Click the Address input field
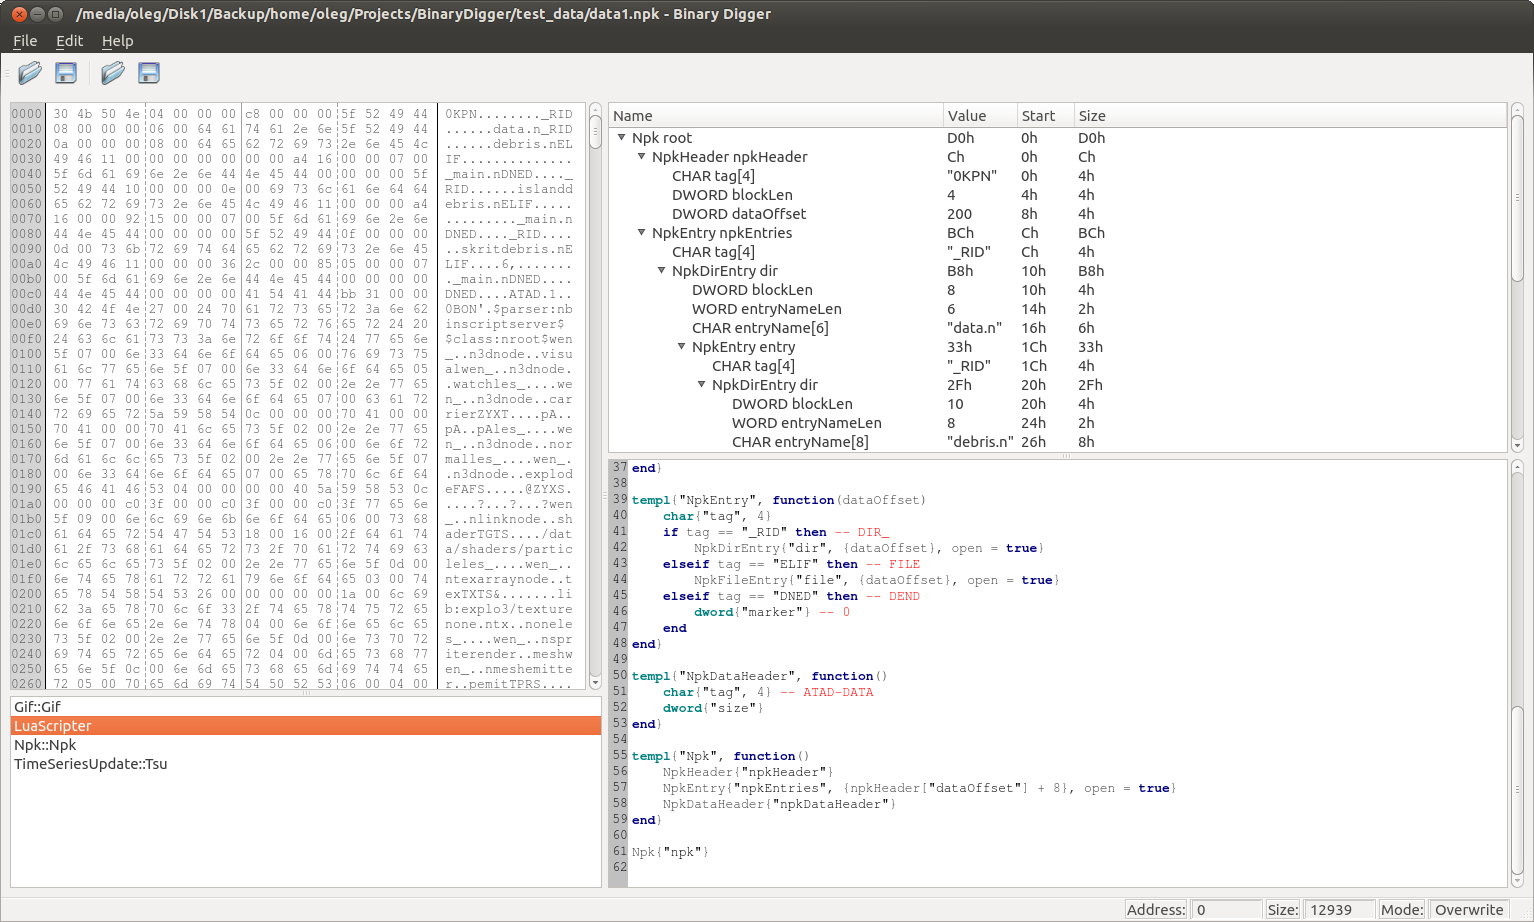 coord(1227,909)
